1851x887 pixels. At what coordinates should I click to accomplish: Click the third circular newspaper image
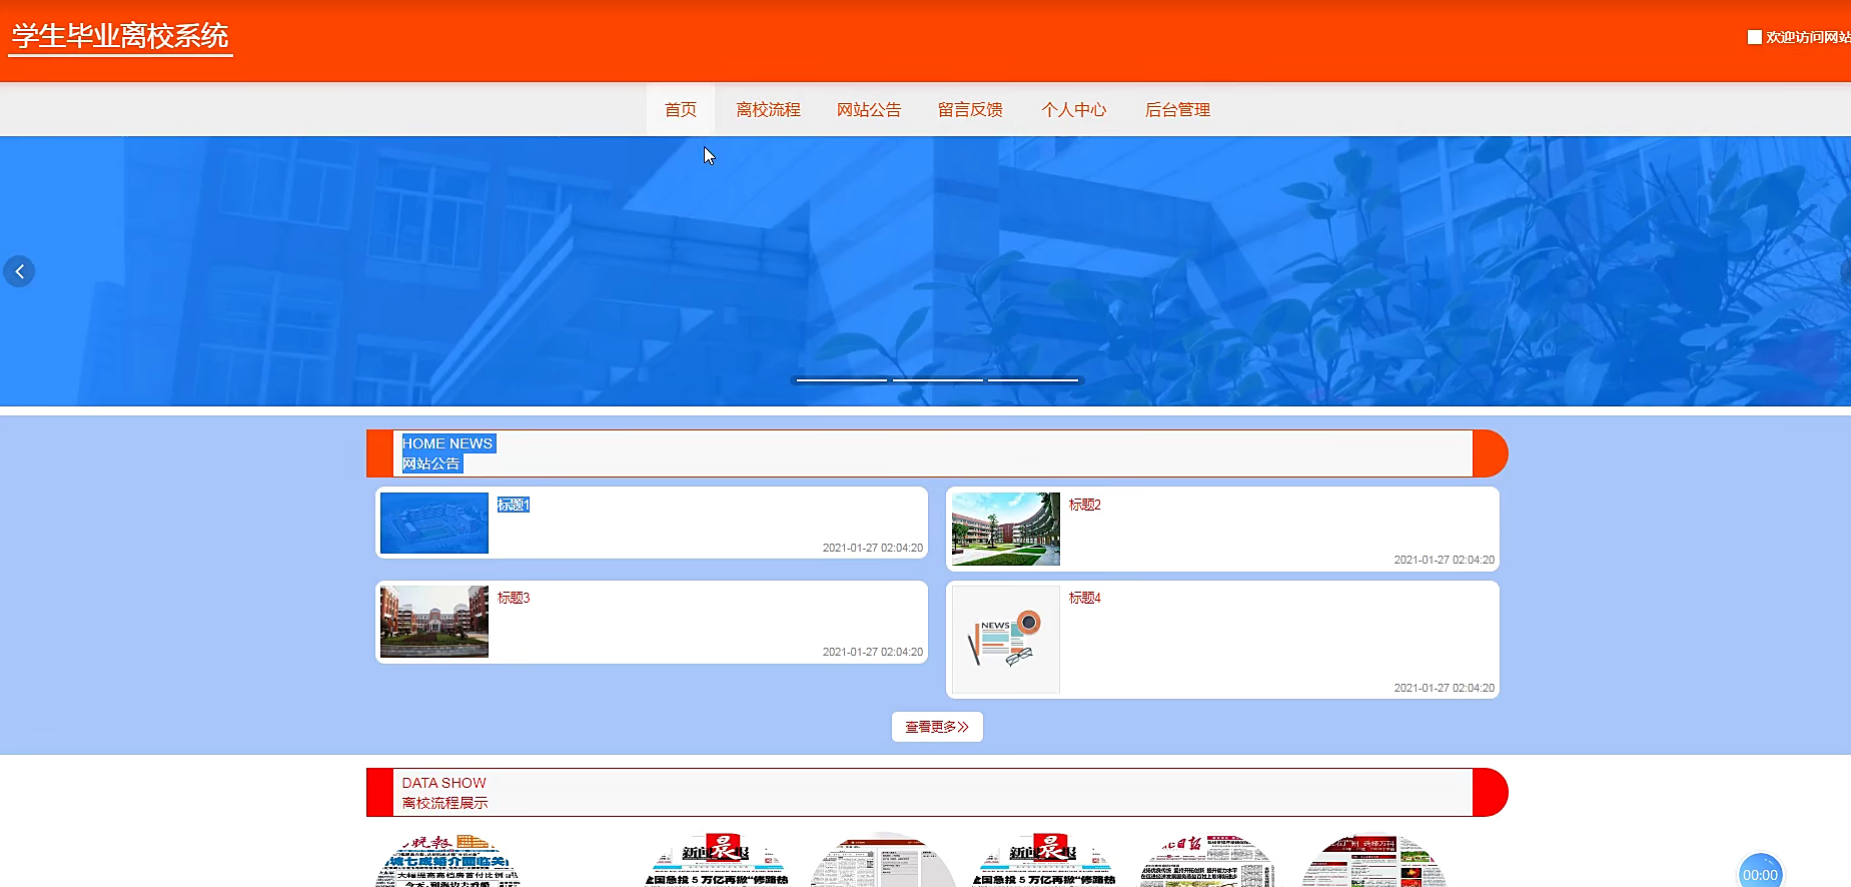click(882, 860)
